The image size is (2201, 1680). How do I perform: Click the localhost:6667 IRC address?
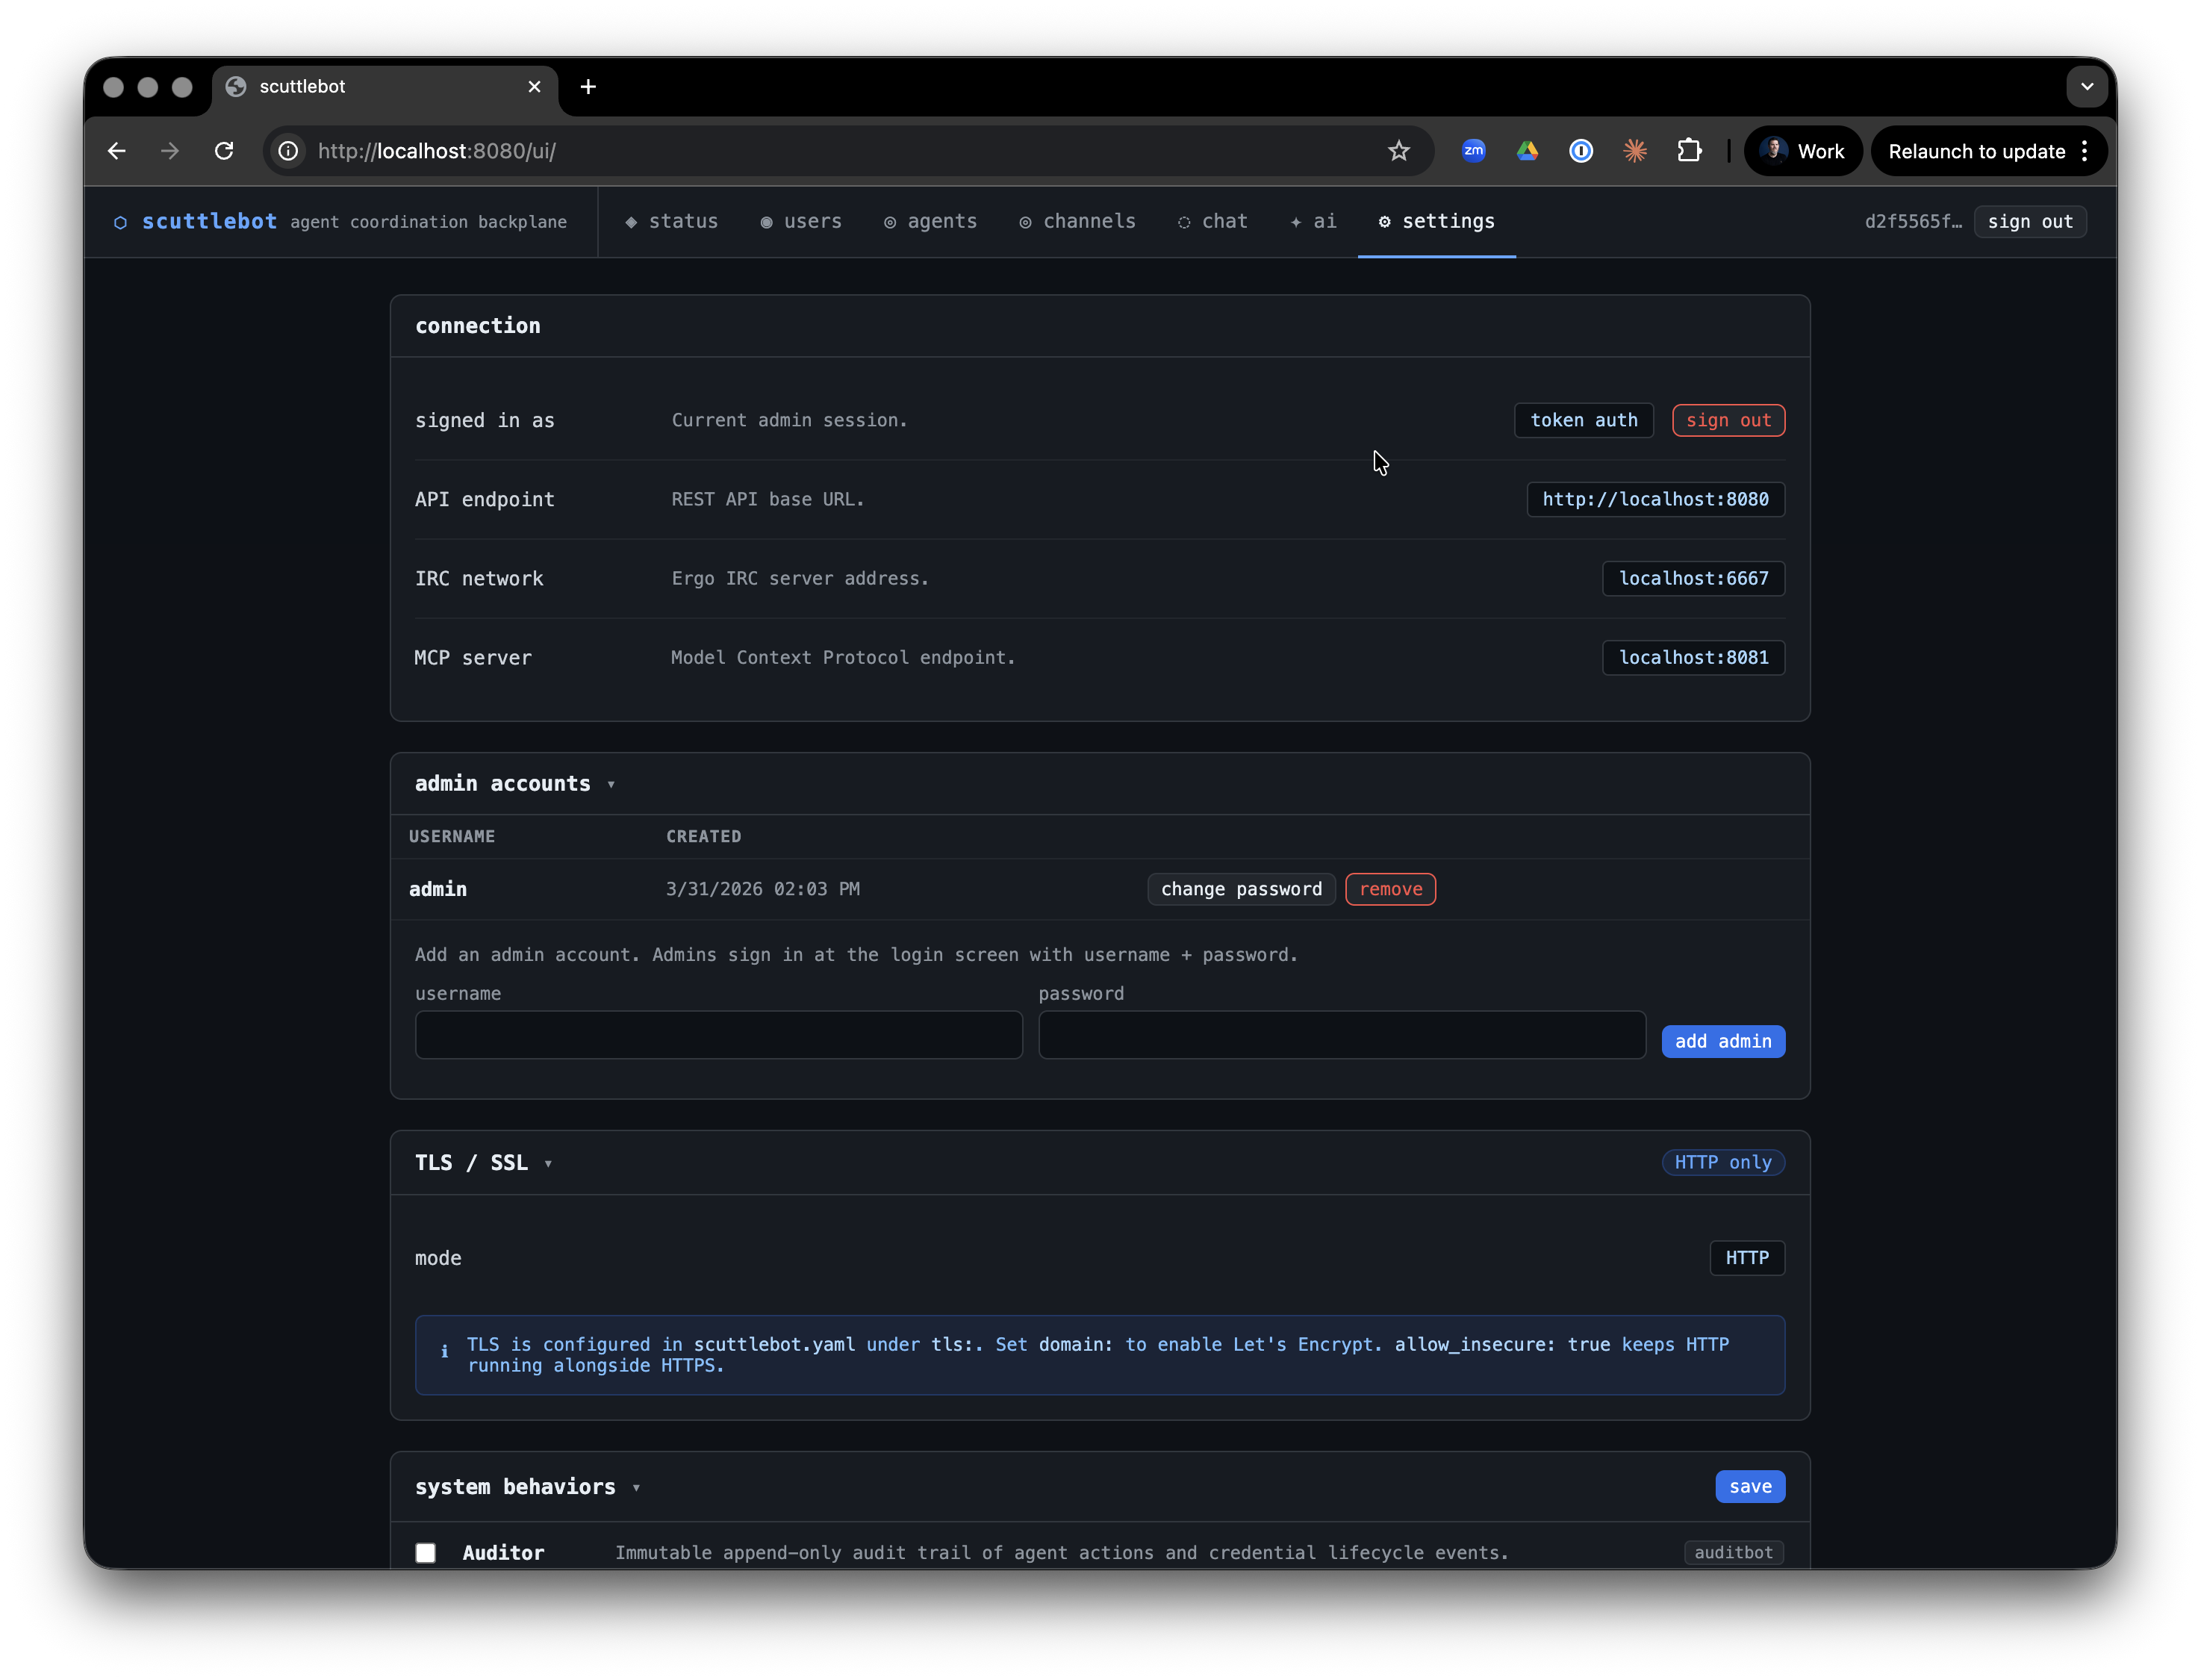tap(1693, 578)
